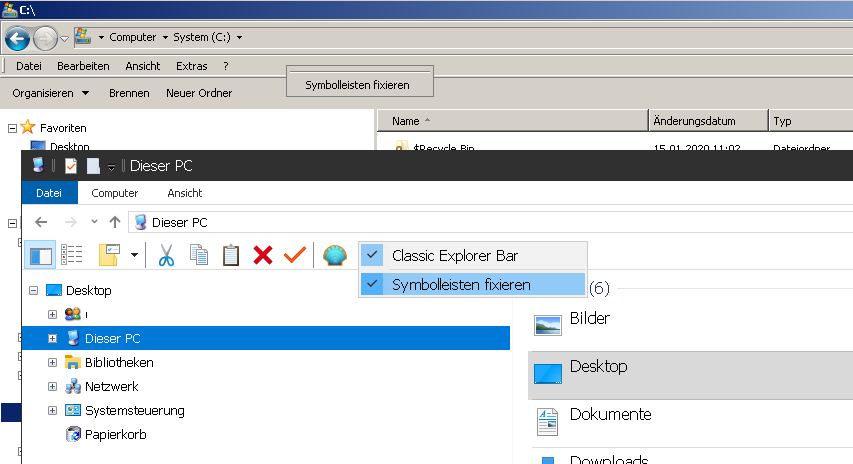Click the properties checkmark icon in quick access toolbar
This screenshot has width=853, height=464.
(71, 166)
